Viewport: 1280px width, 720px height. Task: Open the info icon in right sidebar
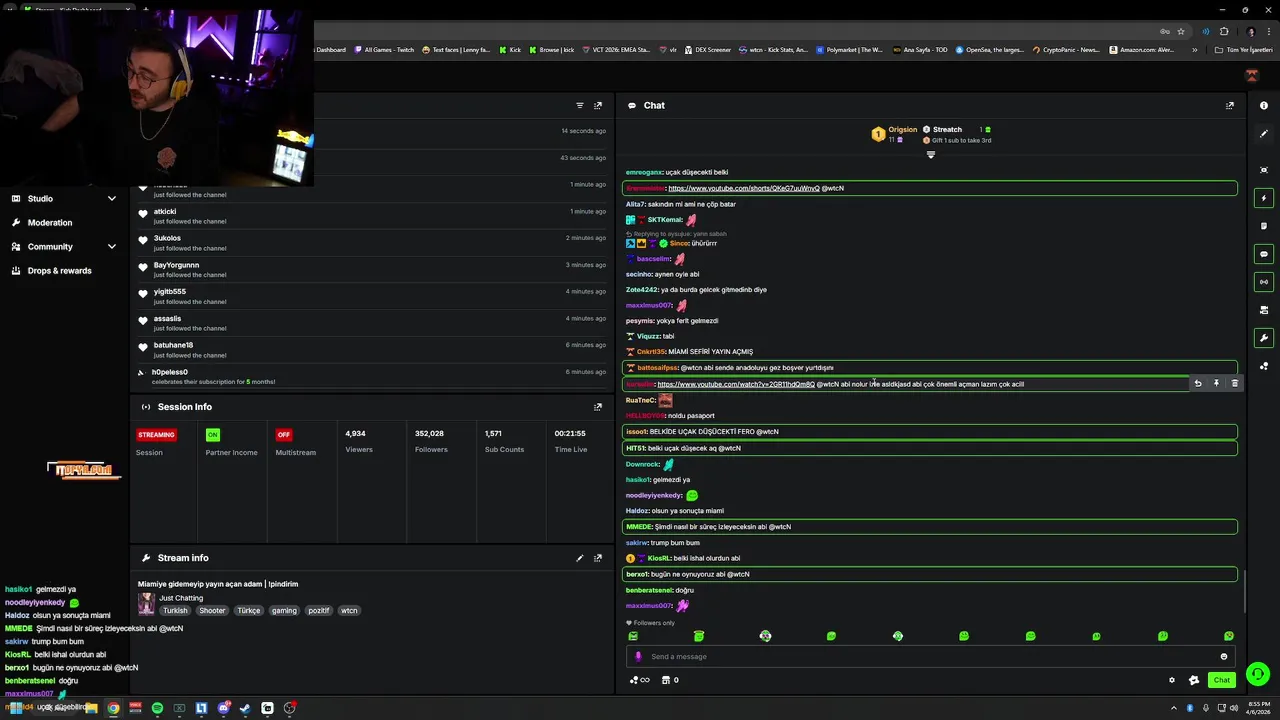pos(1264,105)
